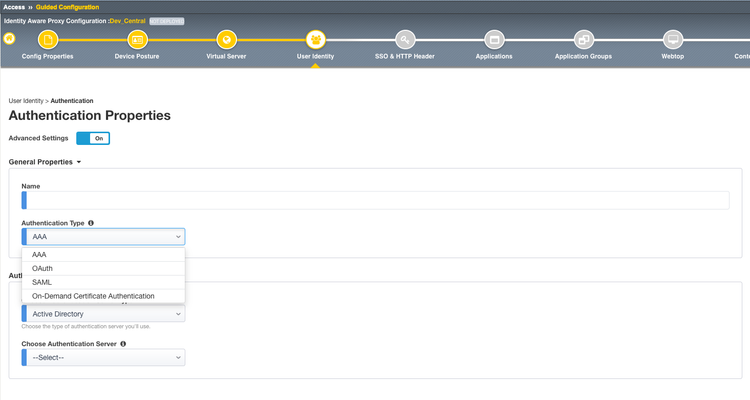Viewport: 750px width, 400px height.
Task: Collapse the General Properties section
Action: pos(44,162)
